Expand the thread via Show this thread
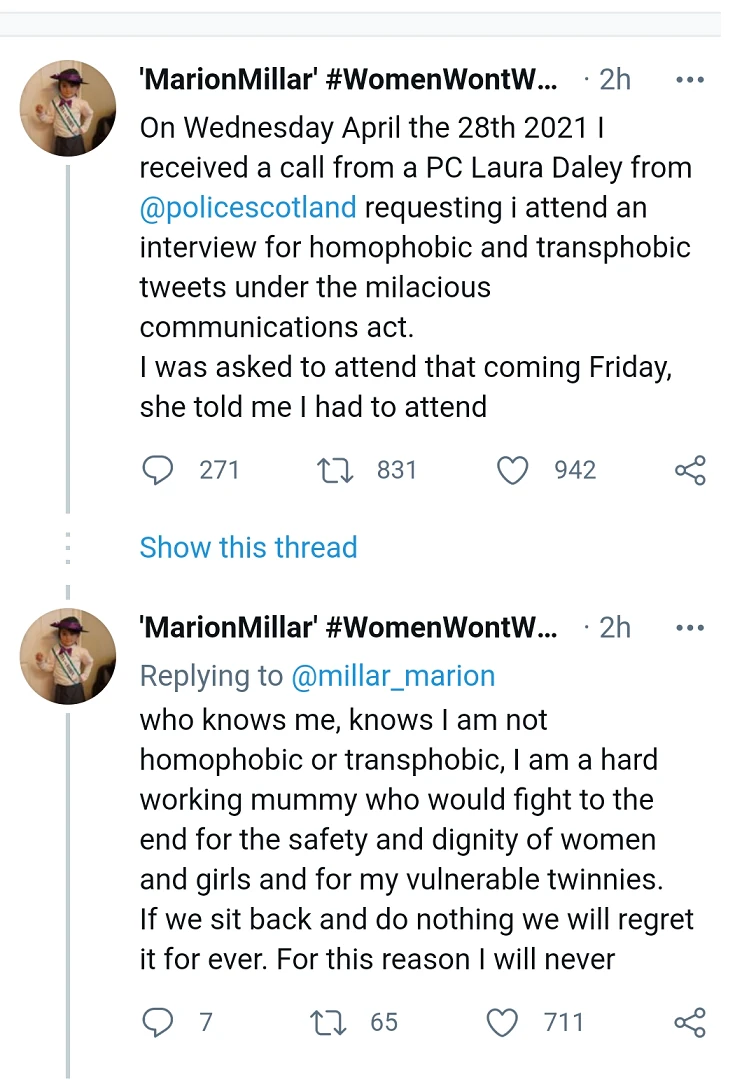Viewport: 744px width, 1080px height. pos(248,548)
